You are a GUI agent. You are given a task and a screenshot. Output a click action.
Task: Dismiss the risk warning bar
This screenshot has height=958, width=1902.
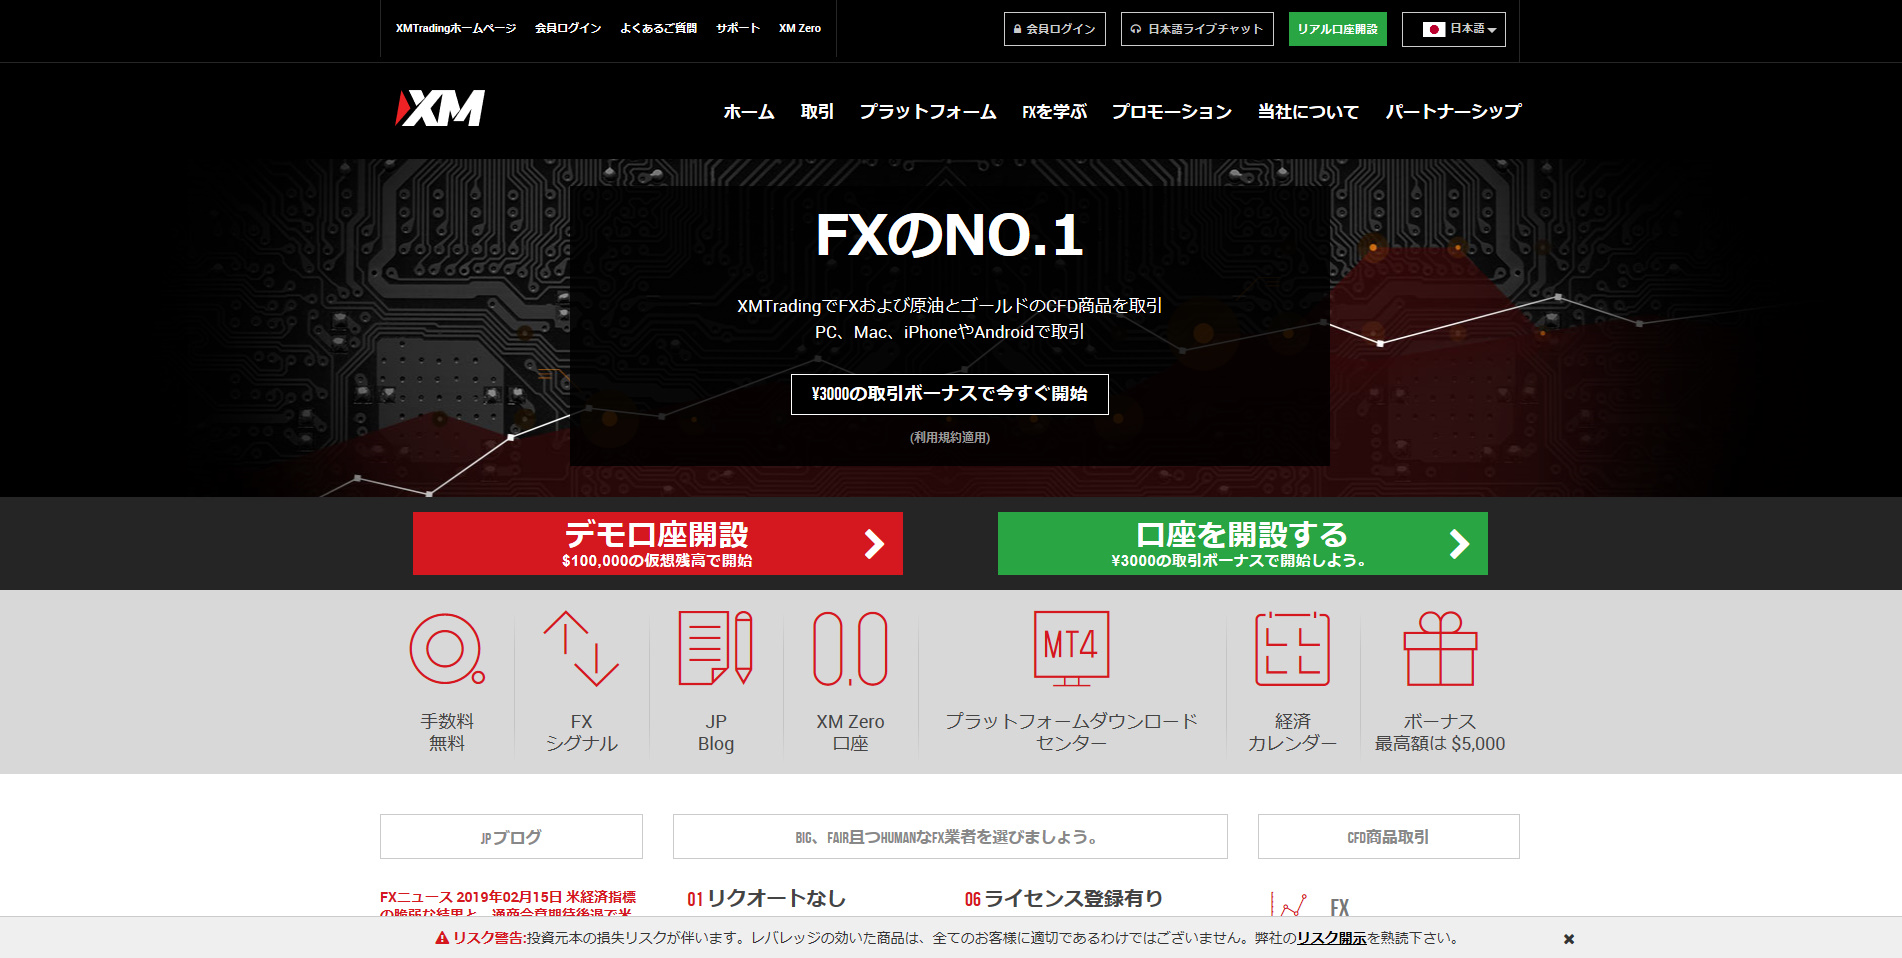coord(1569,939)
